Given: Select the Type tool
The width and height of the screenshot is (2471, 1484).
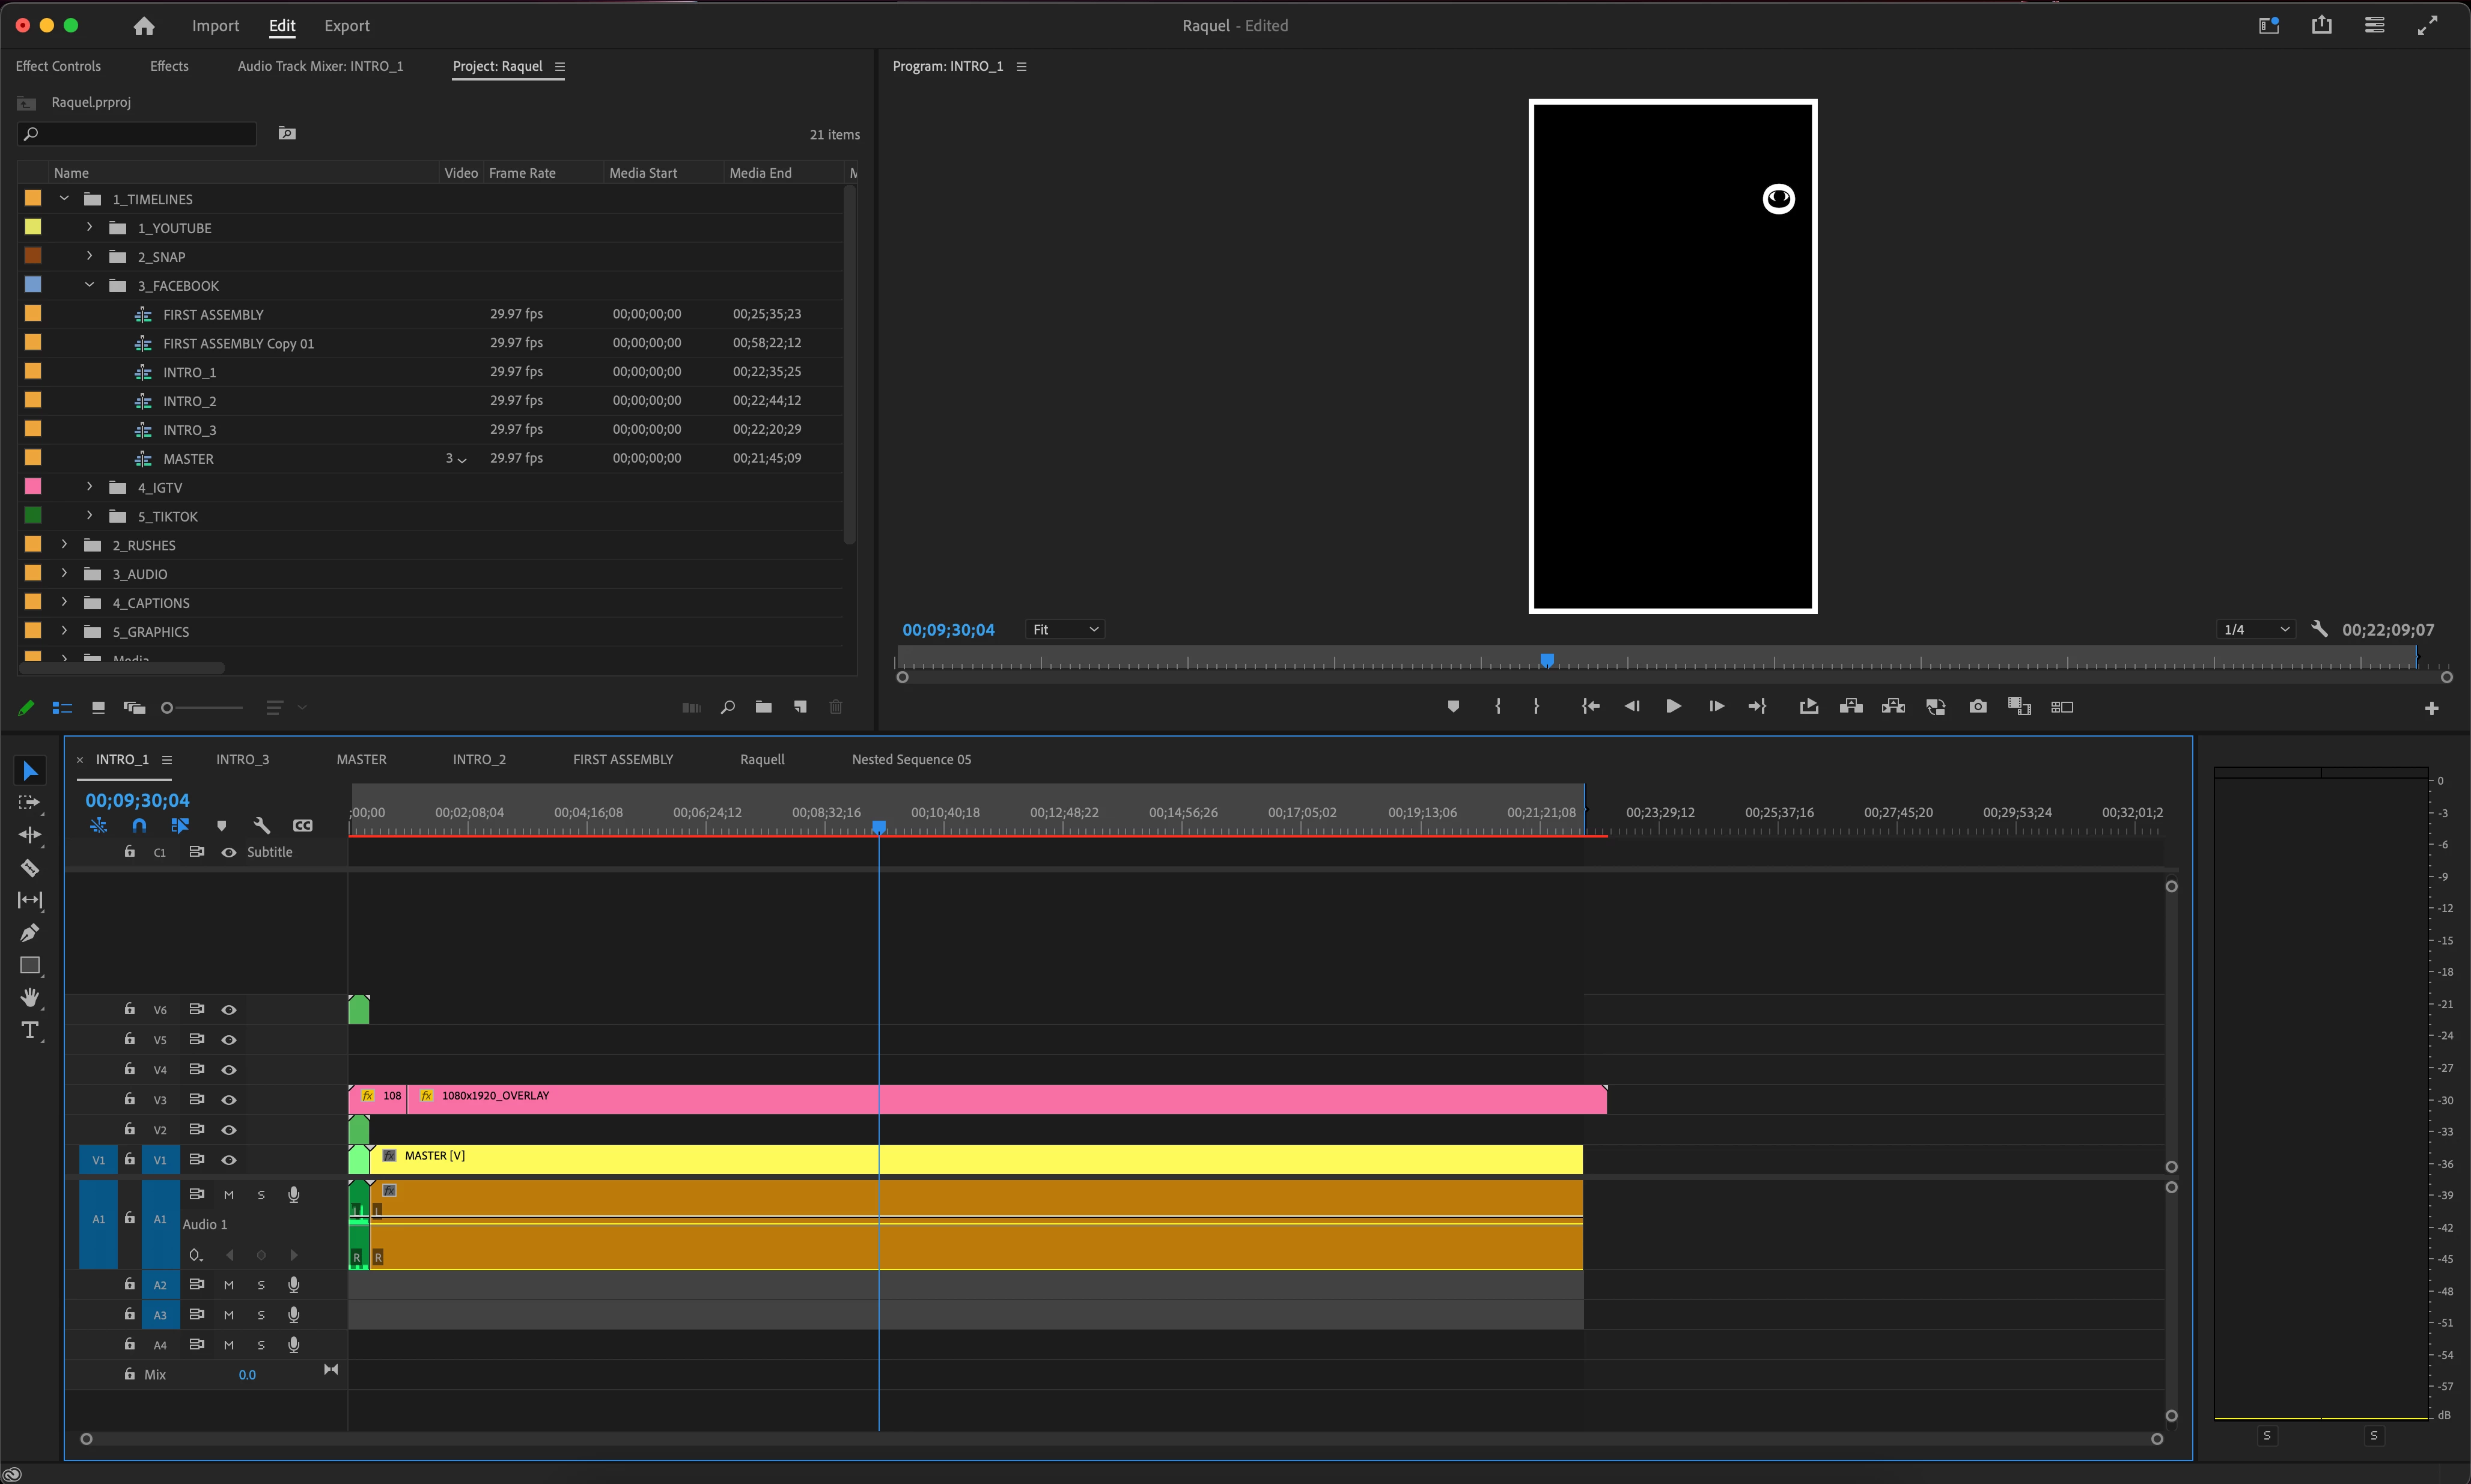Looking at the screenshot, I should coord(30,1030).
